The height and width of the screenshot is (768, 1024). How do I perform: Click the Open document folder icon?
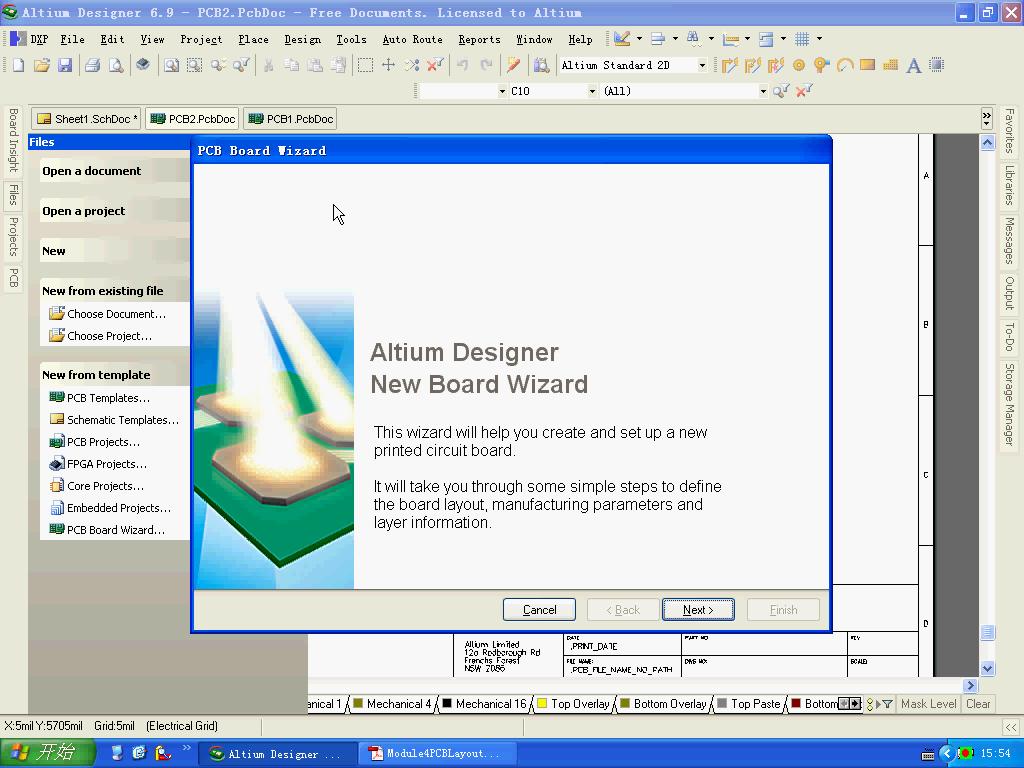coord(42,65)
